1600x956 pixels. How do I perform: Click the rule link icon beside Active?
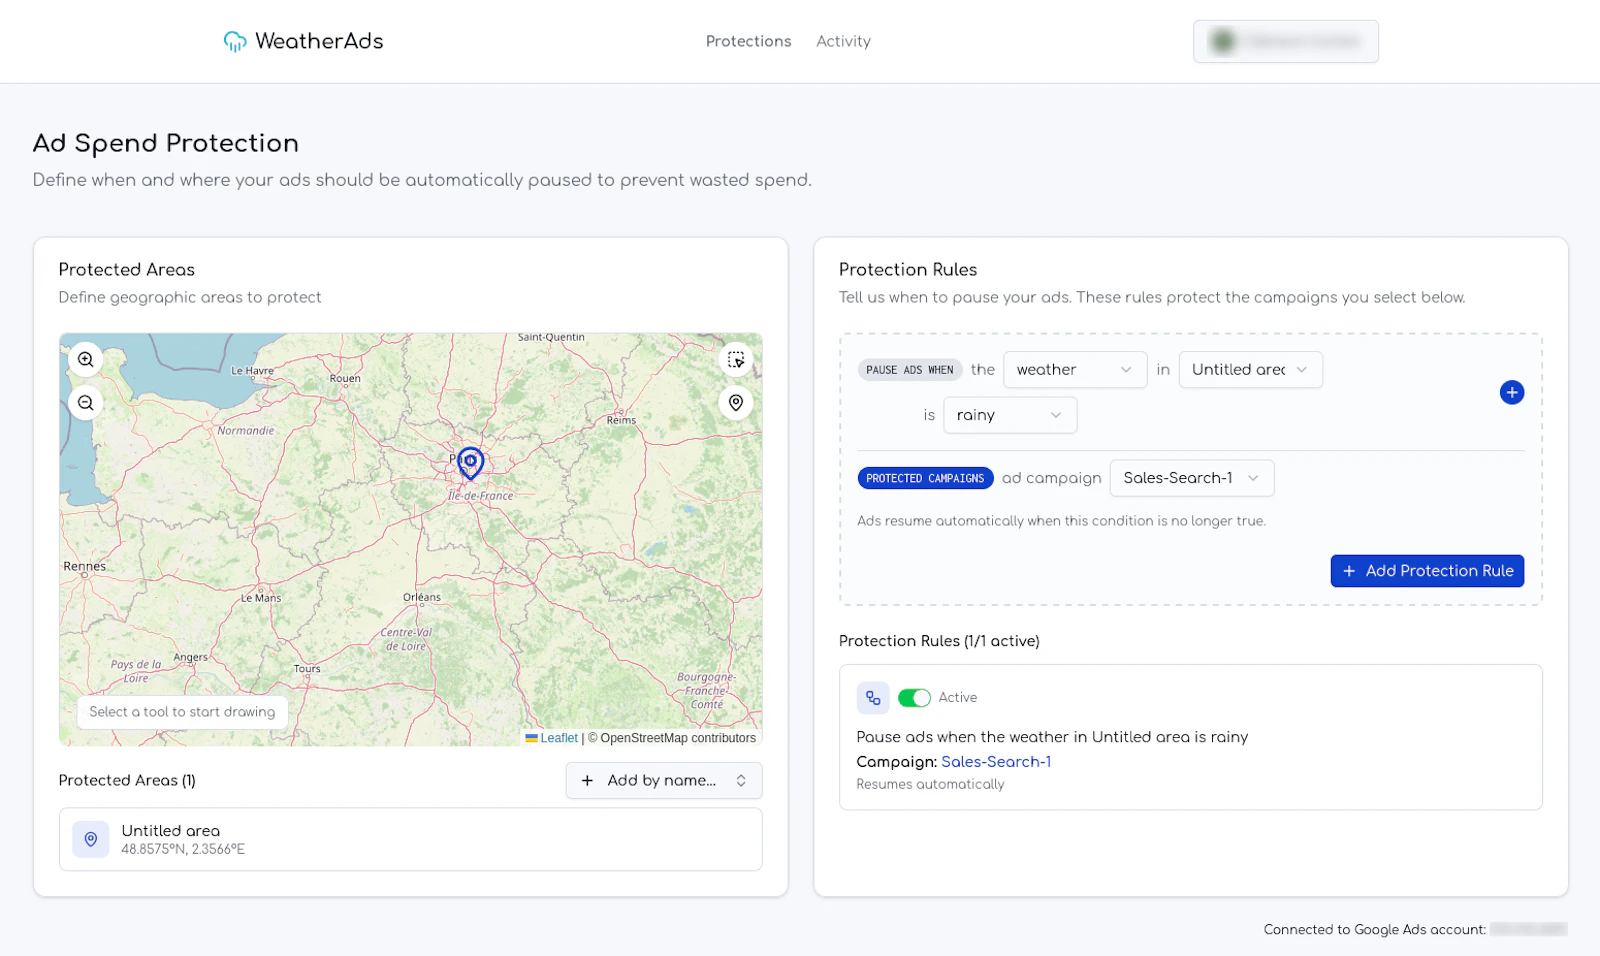click(x=873, y=698)
